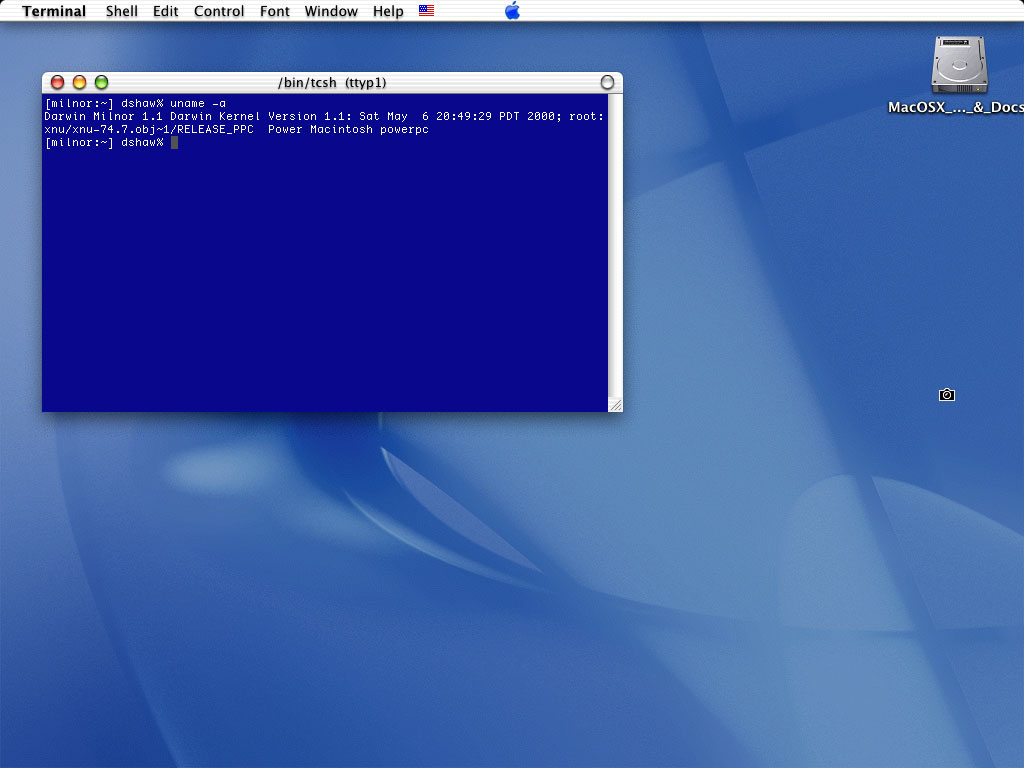The height and width of the screenshot is (768, 1024).
Task: Click the camera screenshot icon on desktop
Action: click(947, 394)
